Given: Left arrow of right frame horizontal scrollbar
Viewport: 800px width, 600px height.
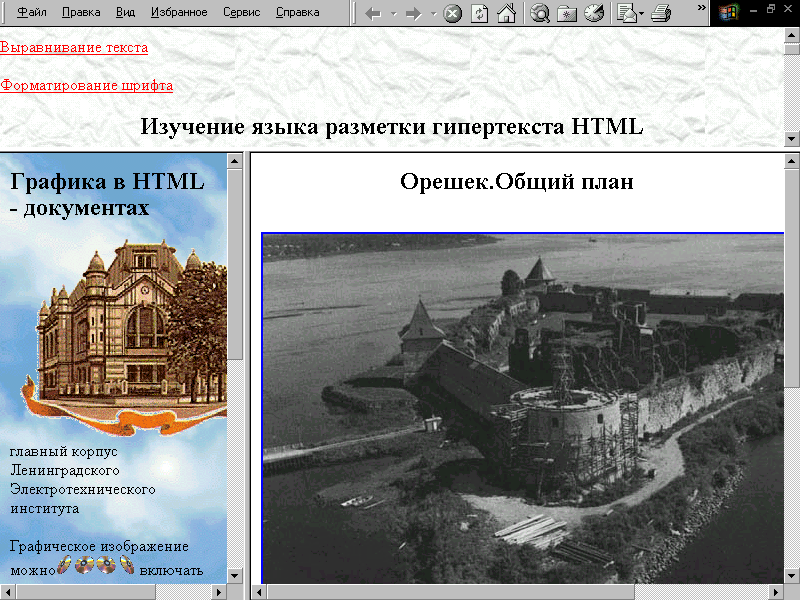Looking at the screenshot, I should 259,592.
